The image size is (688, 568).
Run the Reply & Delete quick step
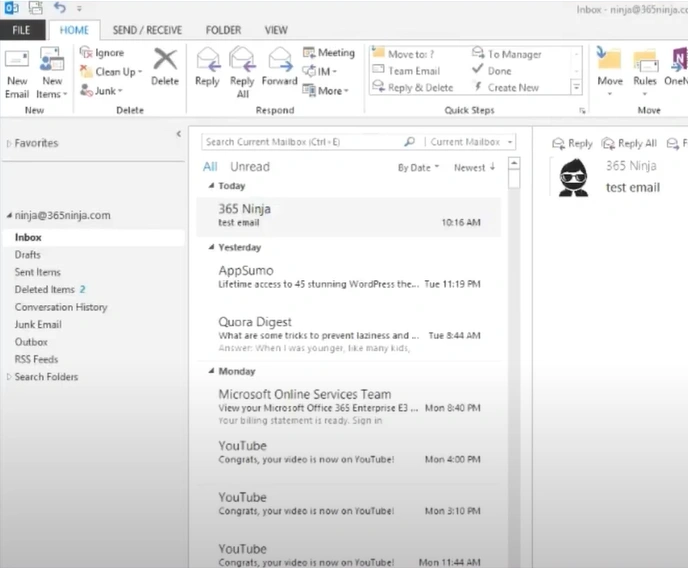(412, 87)
